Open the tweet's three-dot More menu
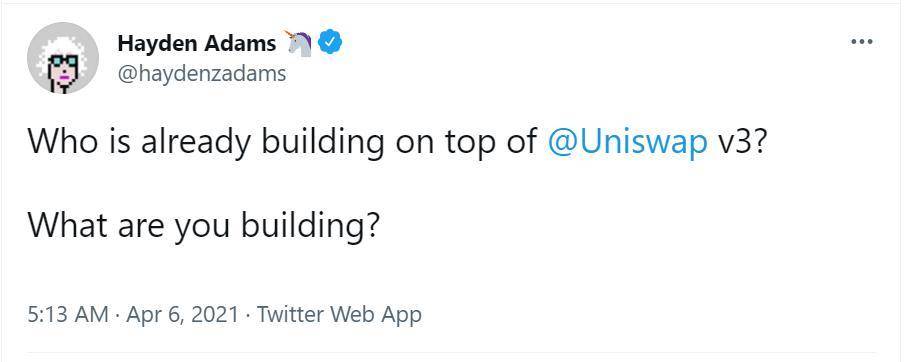 862,42
